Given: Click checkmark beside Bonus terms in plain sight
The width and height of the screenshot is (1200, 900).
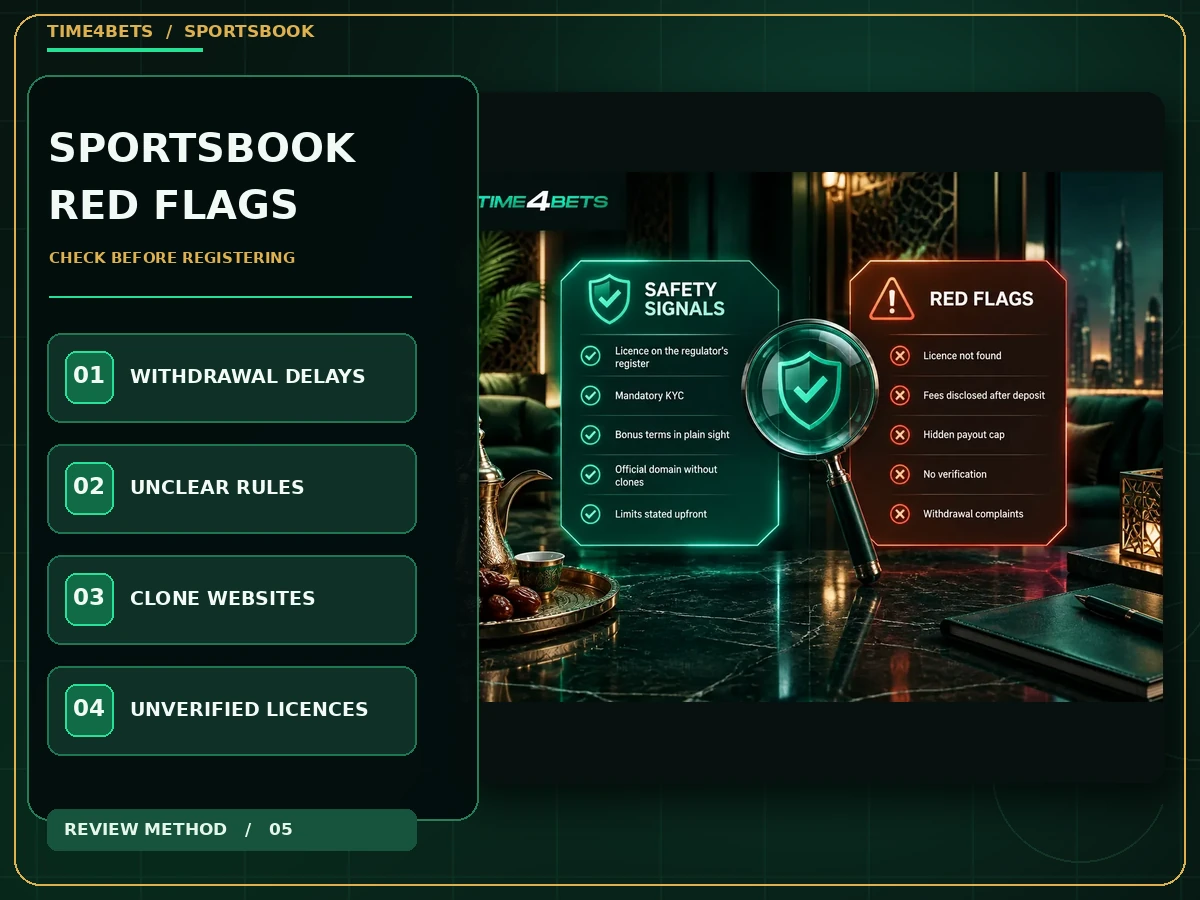Looking at the screenshot, I should pos(591,435).
